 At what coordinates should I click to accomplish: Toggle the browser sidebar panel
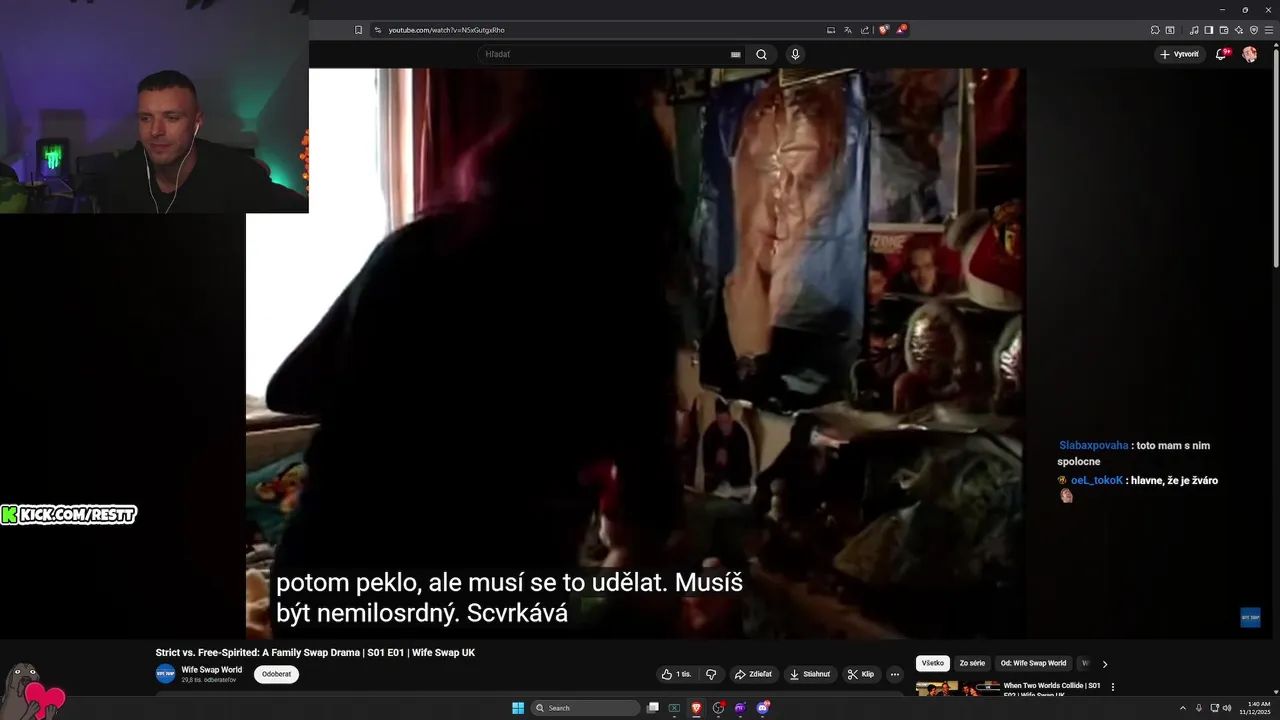(x=1208, y=30)
